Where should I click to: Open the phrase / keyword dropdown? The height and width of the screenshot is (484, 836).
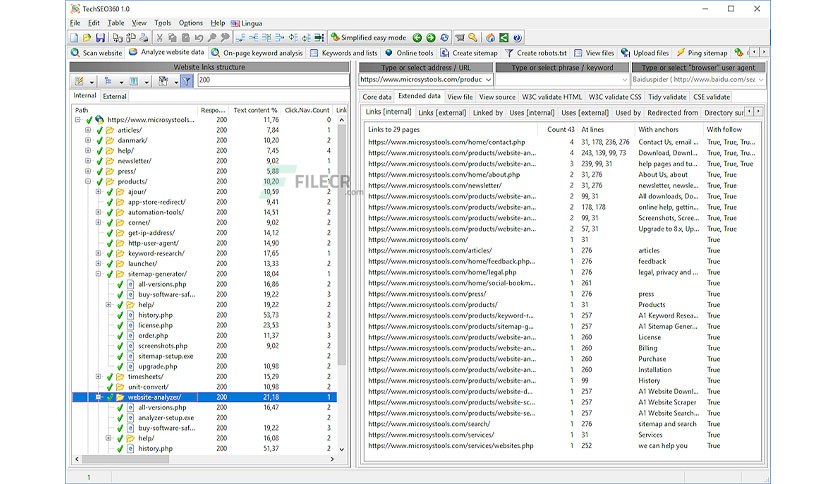point(624,79)
